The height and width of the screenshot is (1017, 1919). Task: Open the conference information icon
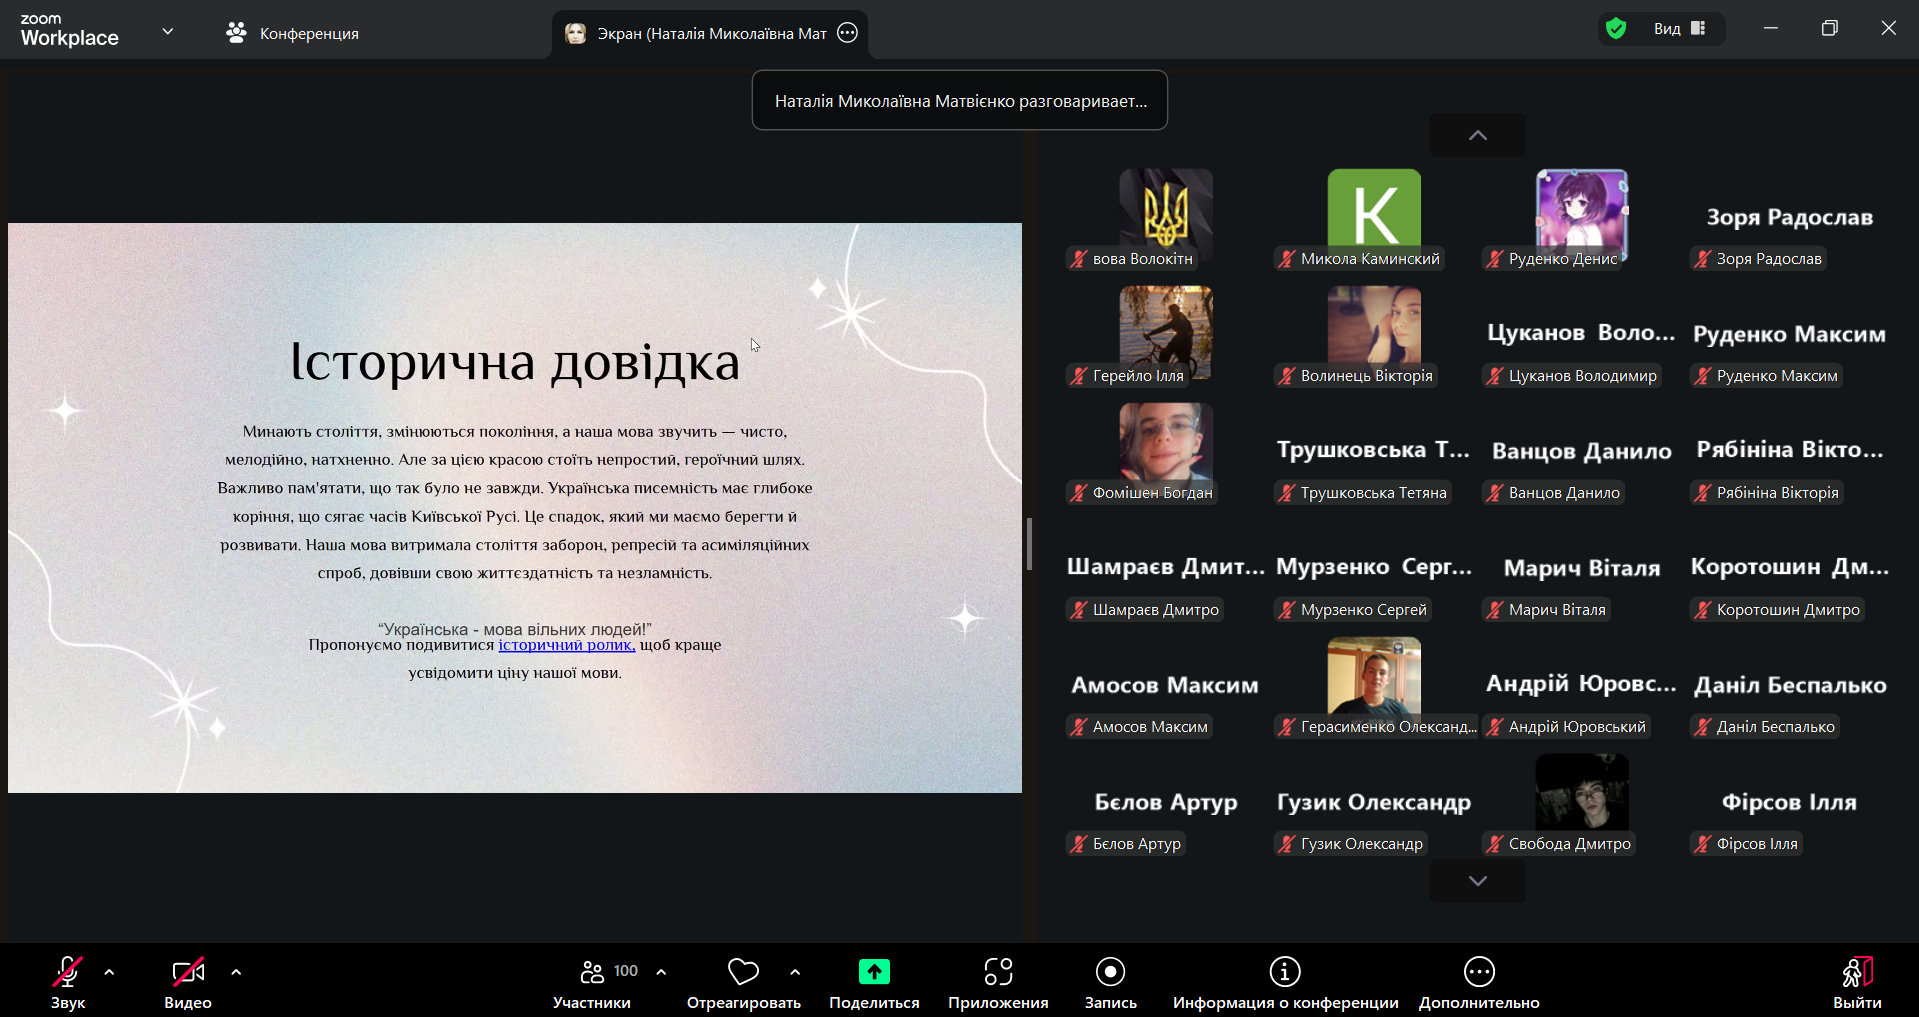[x=1285, y=972]
